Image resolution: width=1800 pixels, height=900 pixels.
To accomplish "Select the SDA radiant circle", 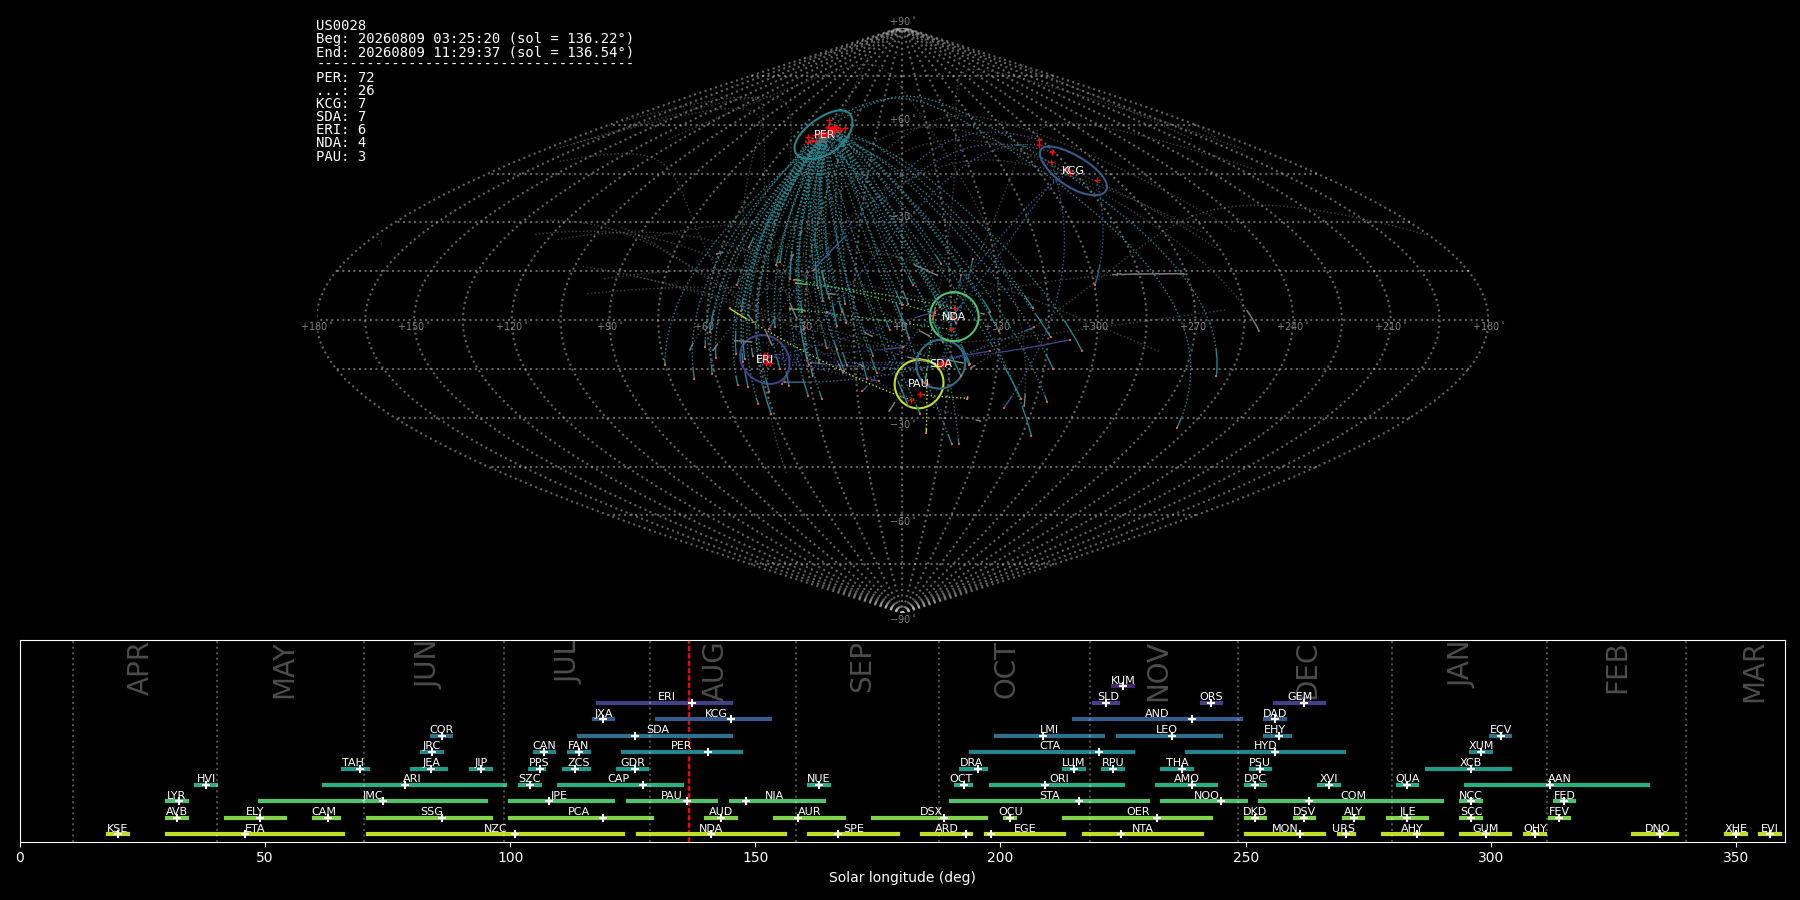I will (941, 364).
